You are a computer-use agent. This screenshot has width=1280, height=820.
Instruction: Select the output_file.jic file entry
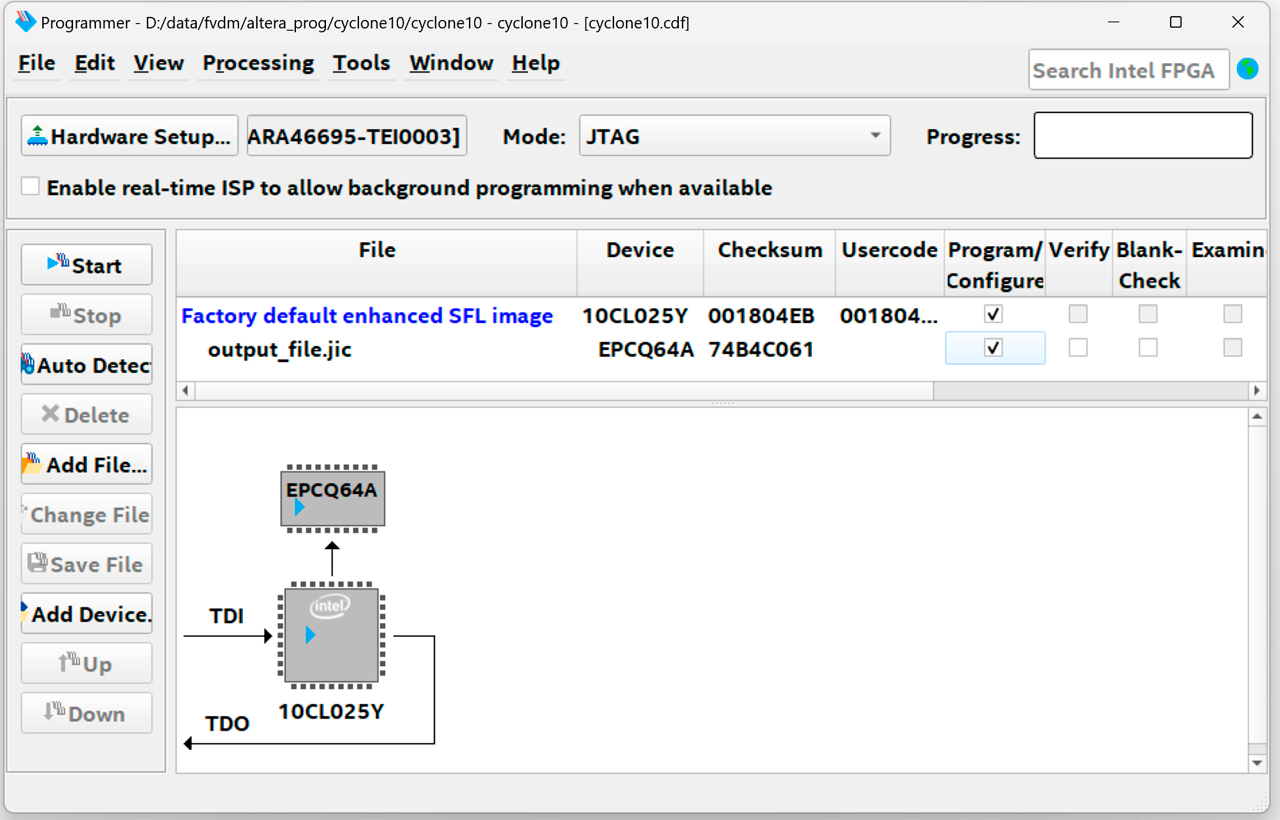point(280,349)
